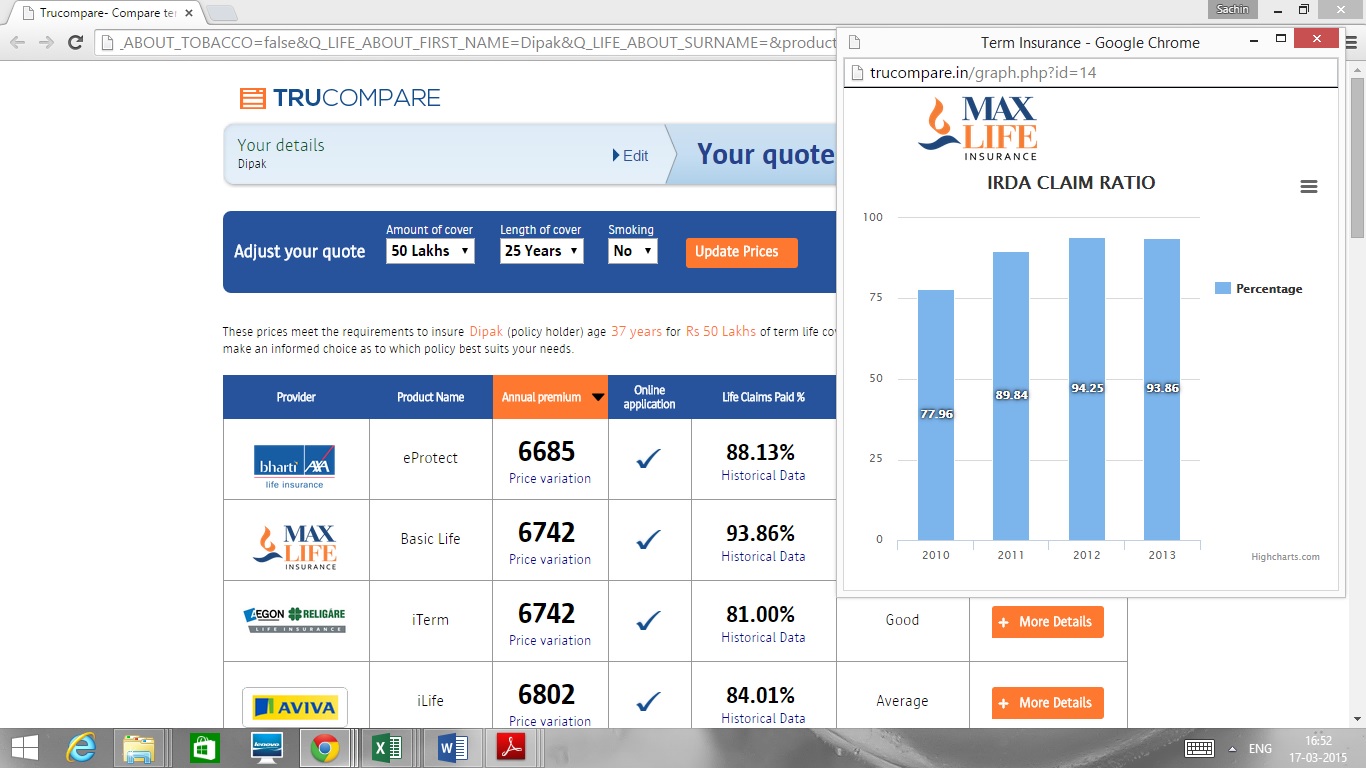Switch to Chrome on taskbar

[x=323, y=748]
